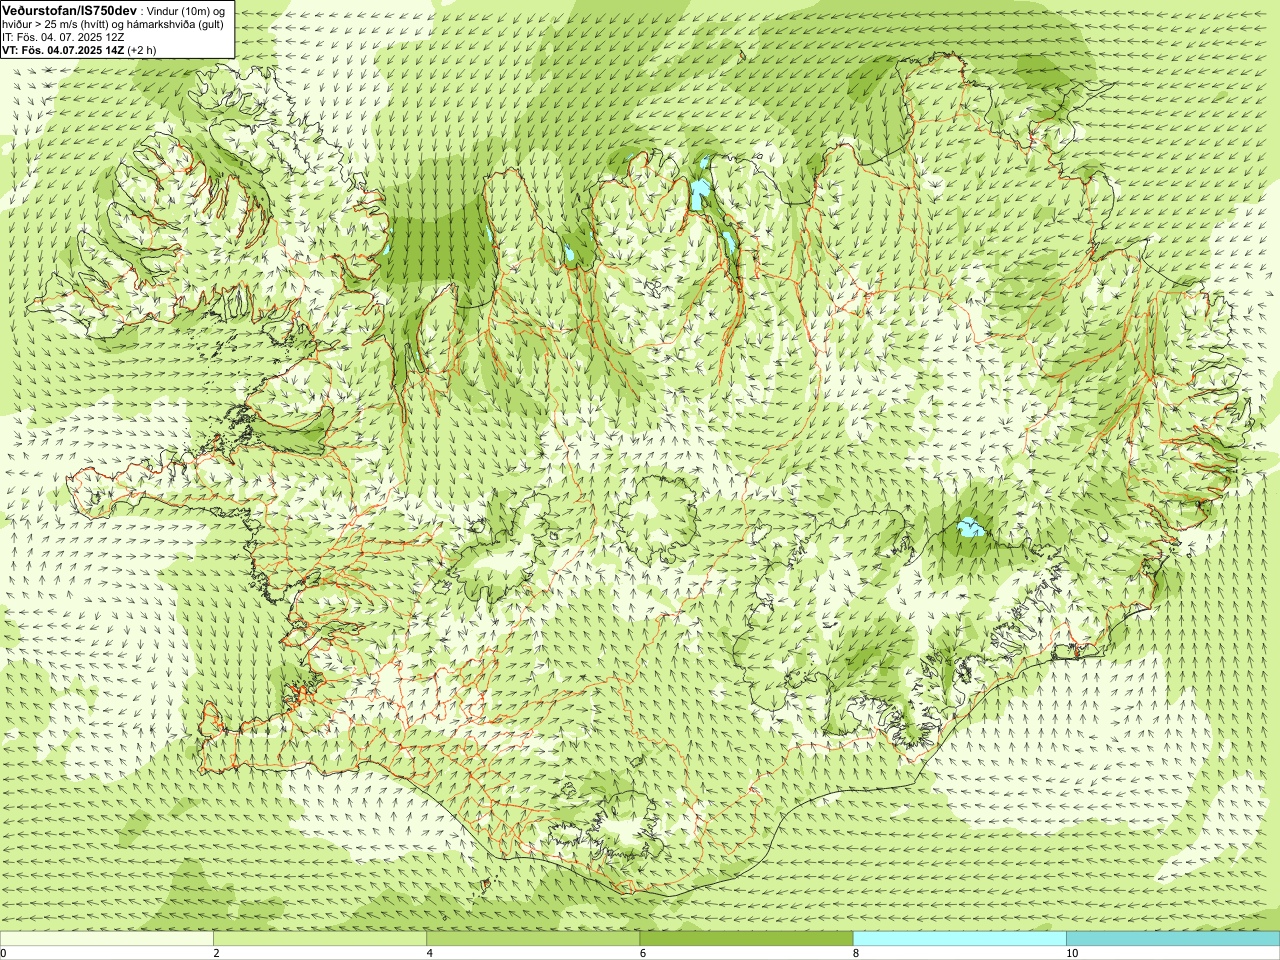Viewport: 1280px width, 960px height.
Task: Click the 'IT: Fös. 04. 07. 2025 12Z' line
Action: 63,37
